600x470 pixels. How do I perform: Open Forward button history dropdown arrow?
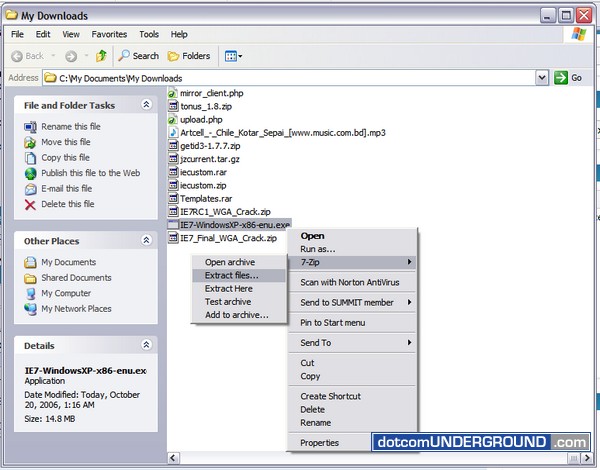click(86, 56)
